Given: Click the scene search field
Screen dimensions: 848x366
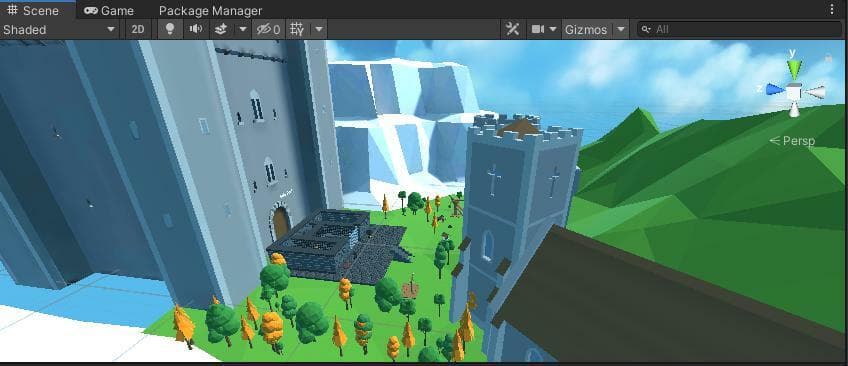Looking at the screenshot, I should coord(739,29).
